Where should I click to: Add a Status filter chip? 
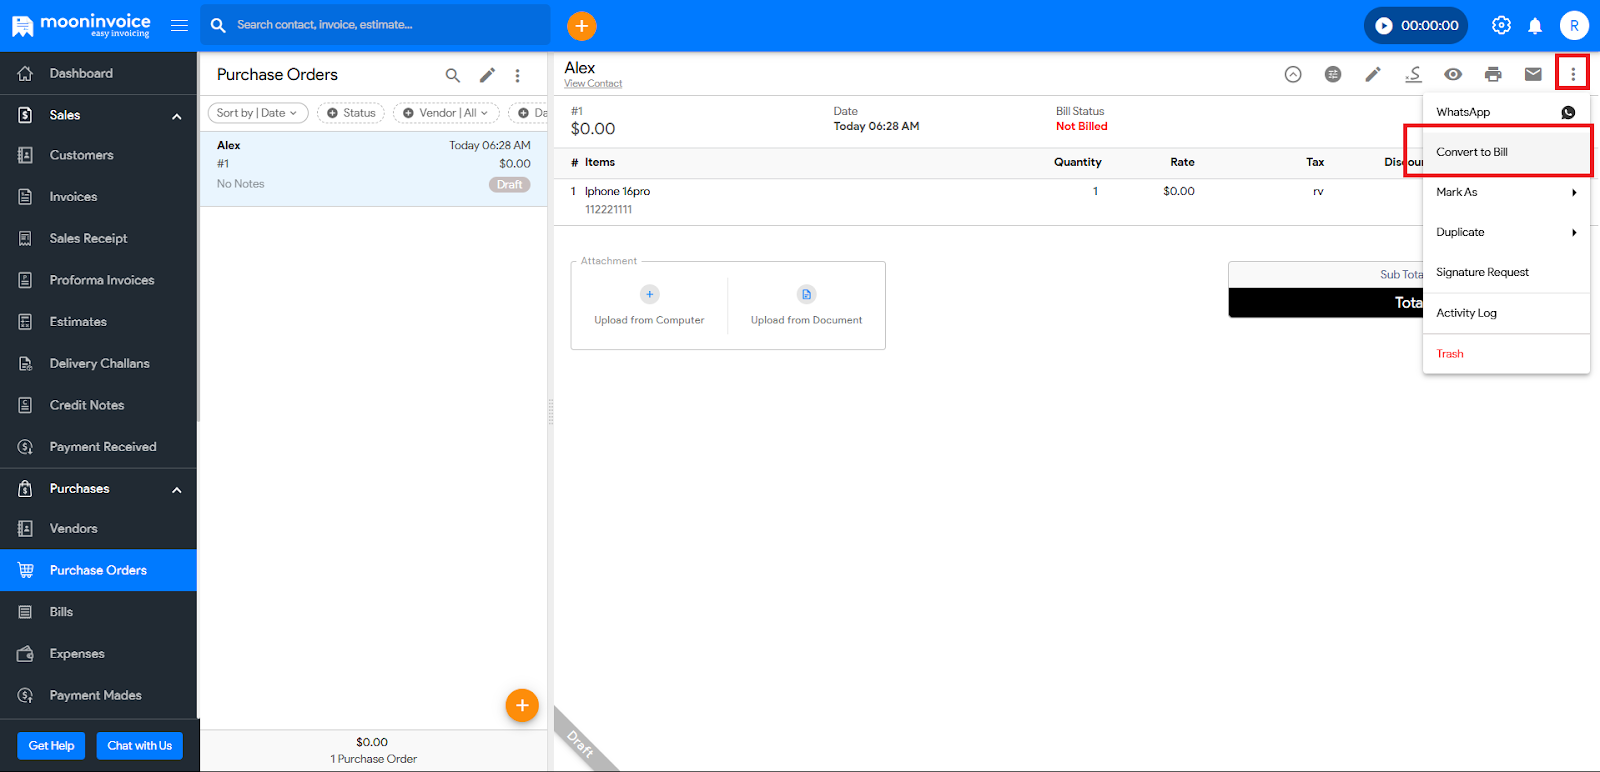(x=351, y=113)
